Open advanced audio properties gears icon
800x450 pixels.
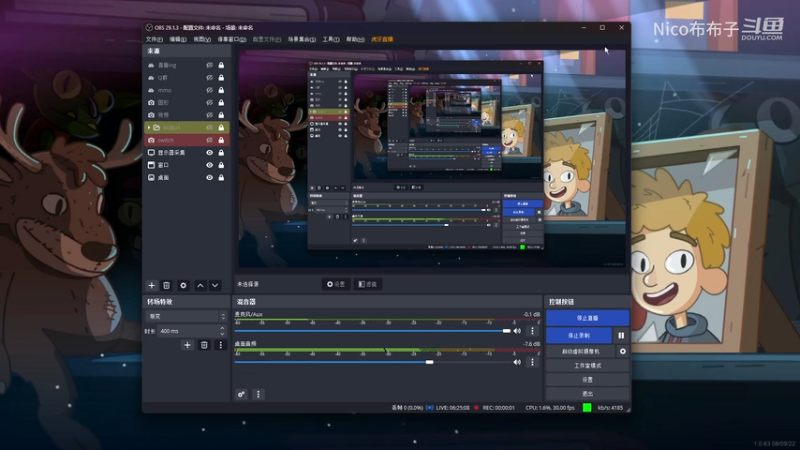[x=241, y=394]
